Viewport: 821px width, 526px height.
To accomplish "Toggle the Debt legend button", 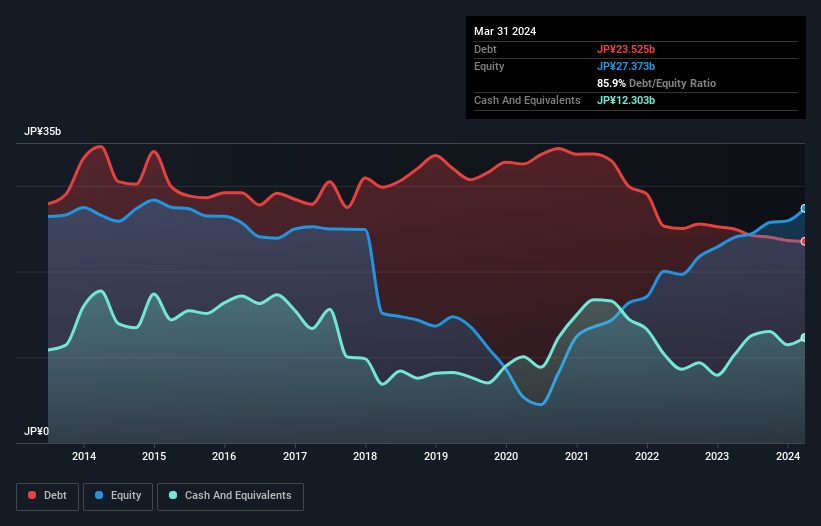I will (48, 496).
